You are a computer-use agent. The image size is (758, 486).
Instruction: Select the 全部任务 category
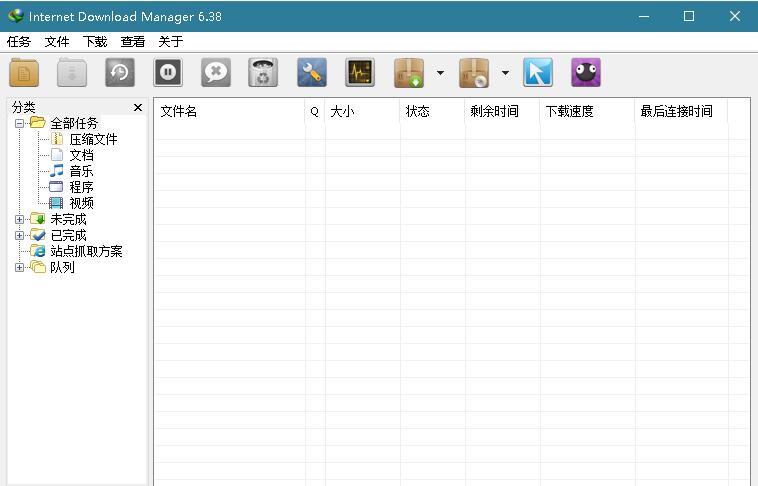[74, 123]
